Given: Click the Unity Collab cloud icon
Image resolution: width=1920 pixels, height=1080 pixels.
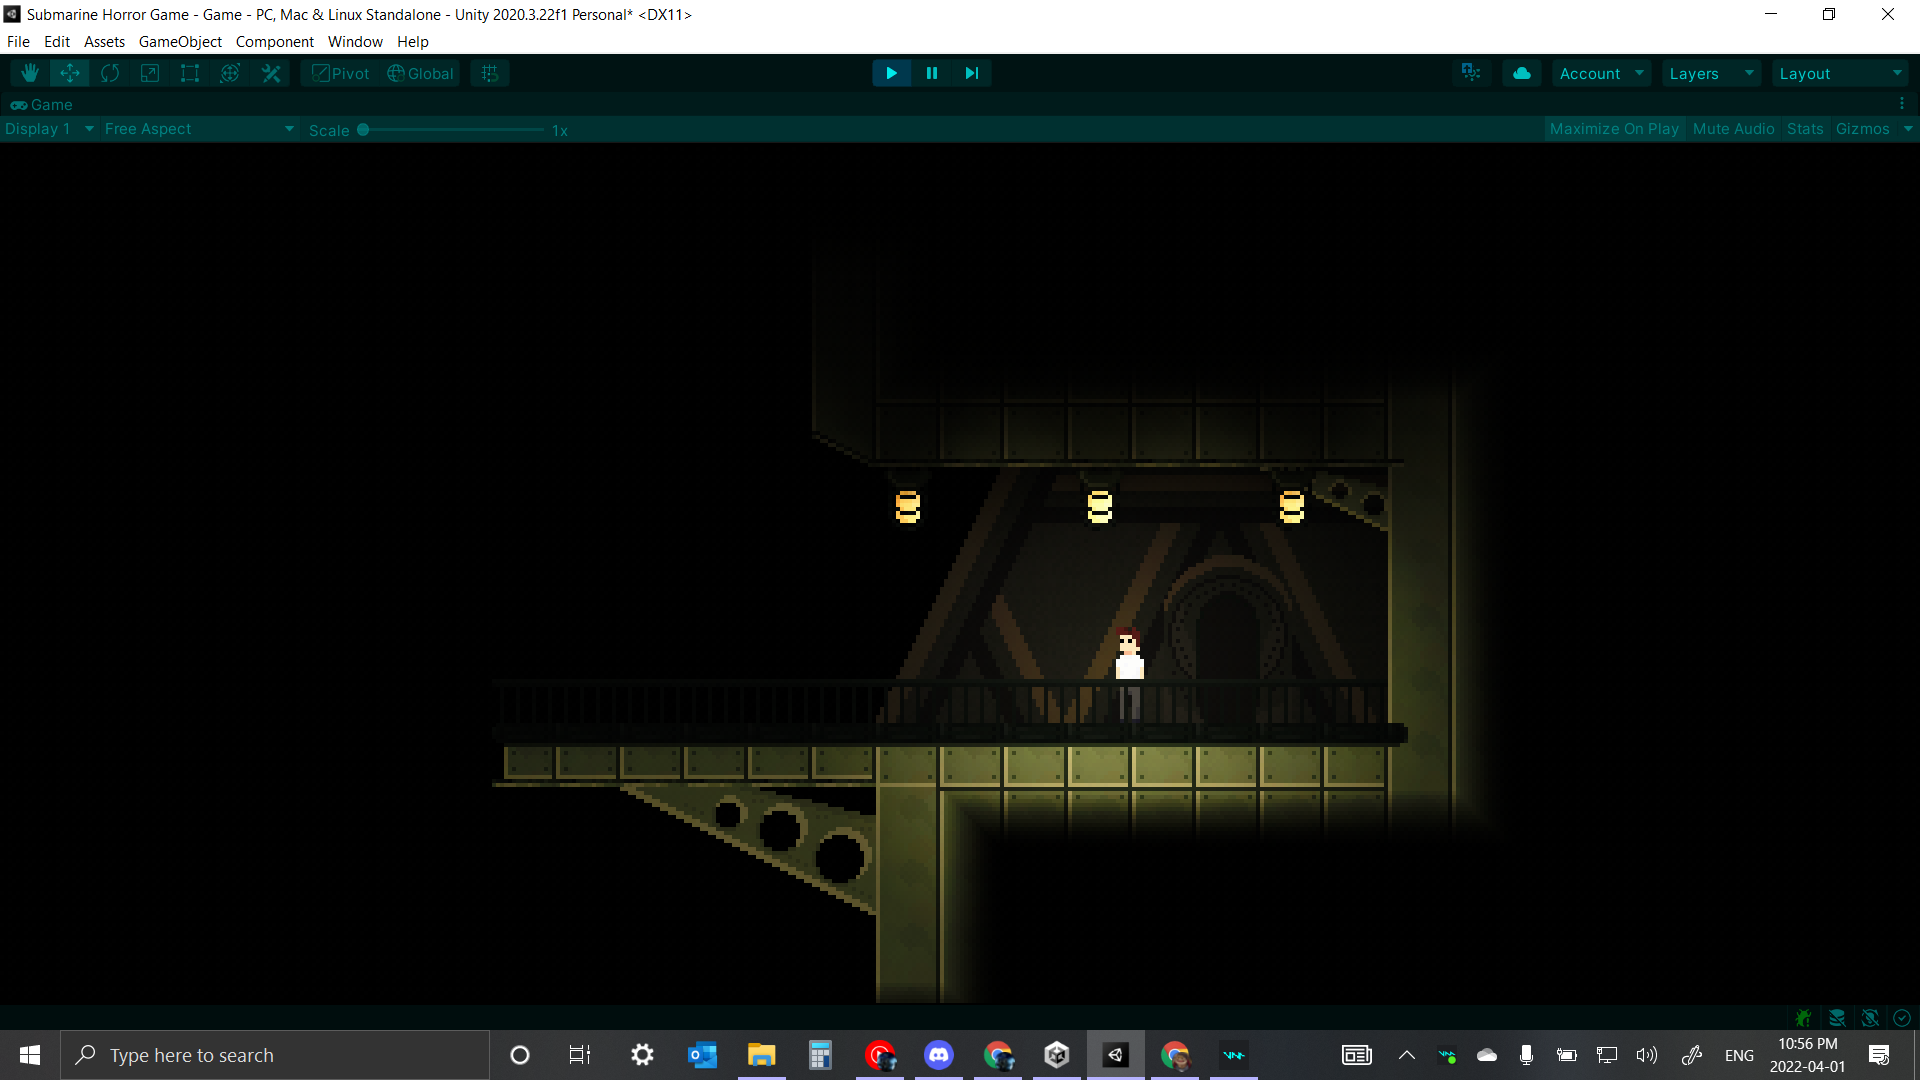Looking at the screenshot, I should point(1522,73).
